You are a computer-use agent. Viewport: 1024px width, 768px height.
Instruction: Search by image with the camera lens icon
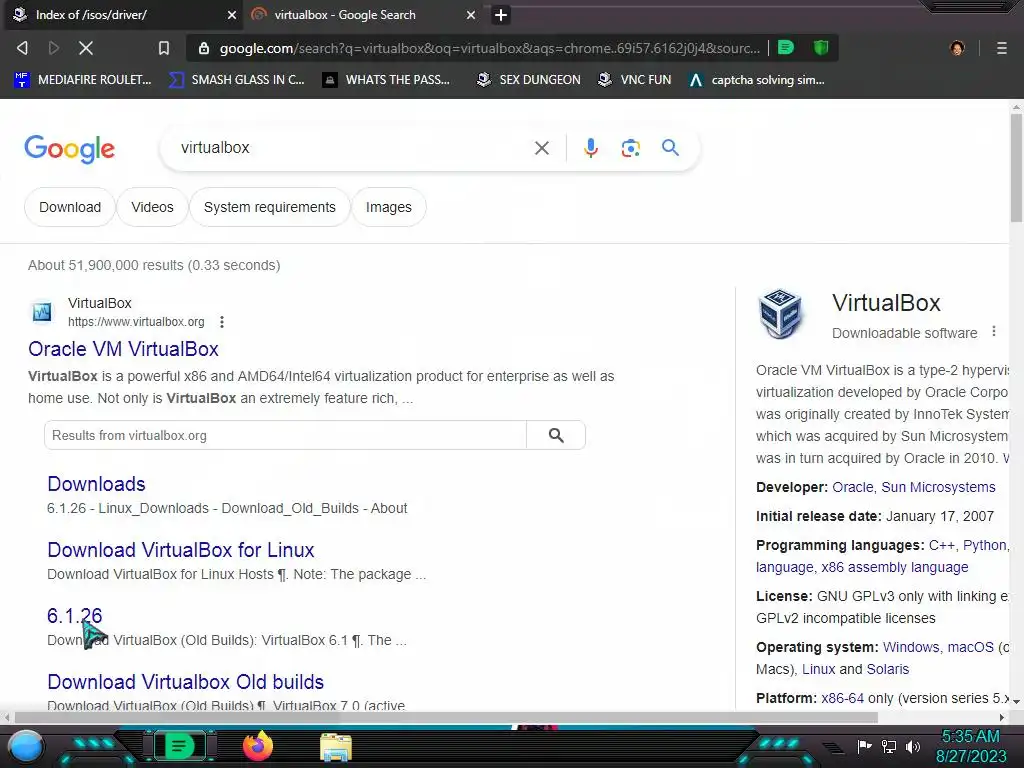tap(630, 148)
